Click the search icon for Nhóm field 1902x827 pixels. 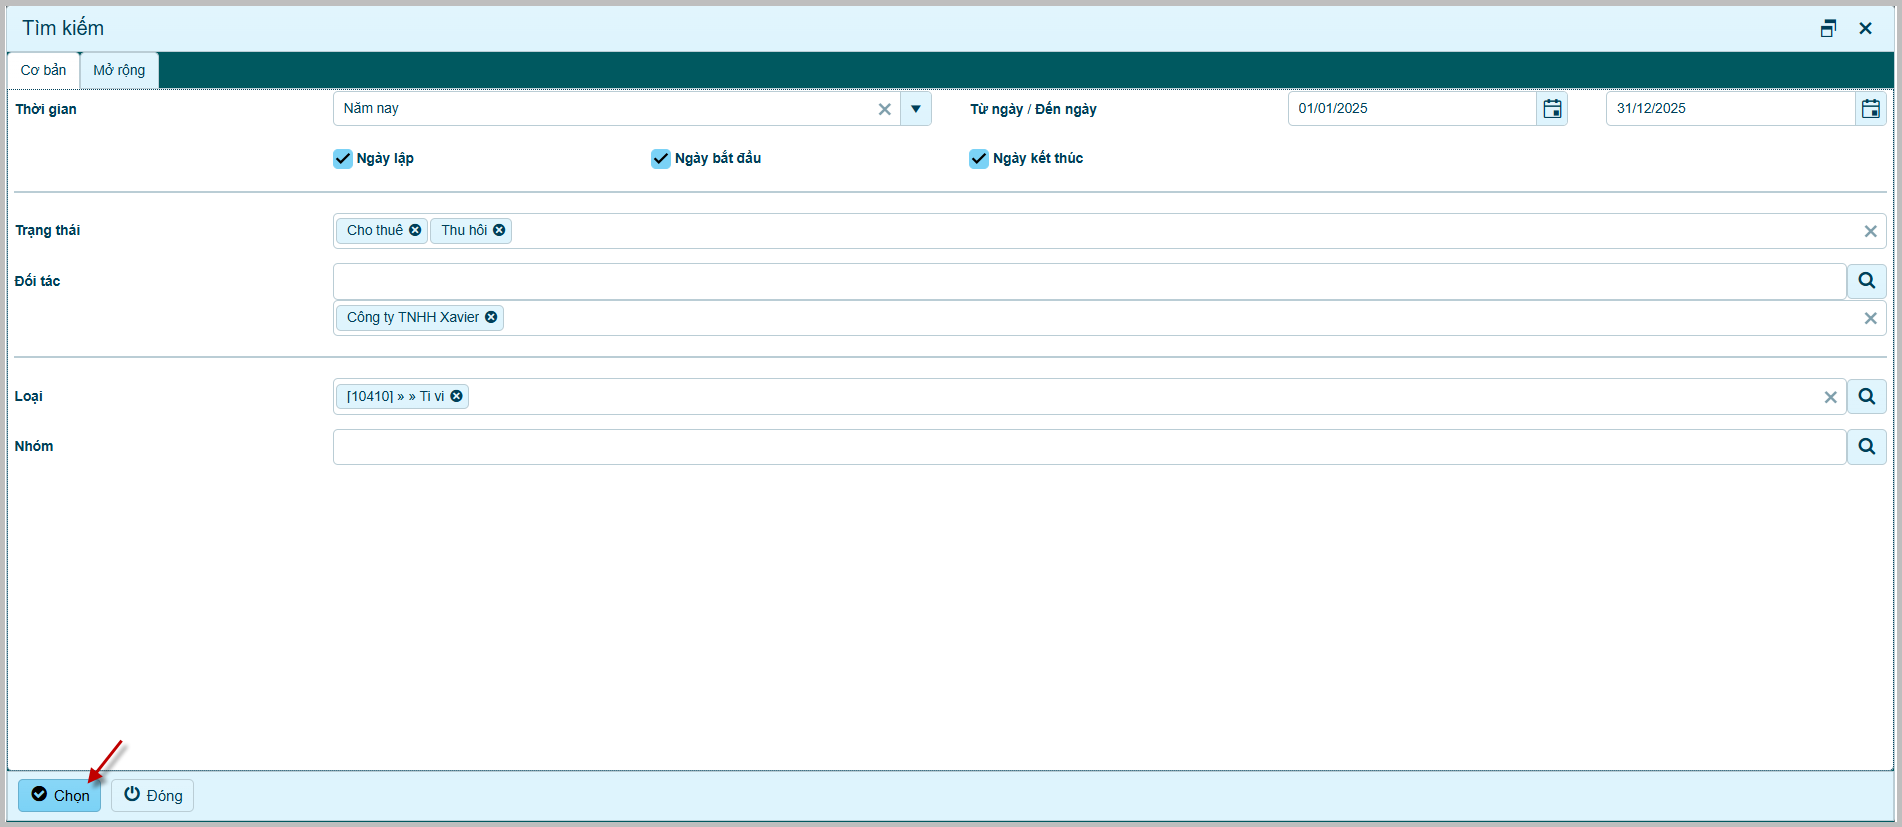click(1866, 447)
